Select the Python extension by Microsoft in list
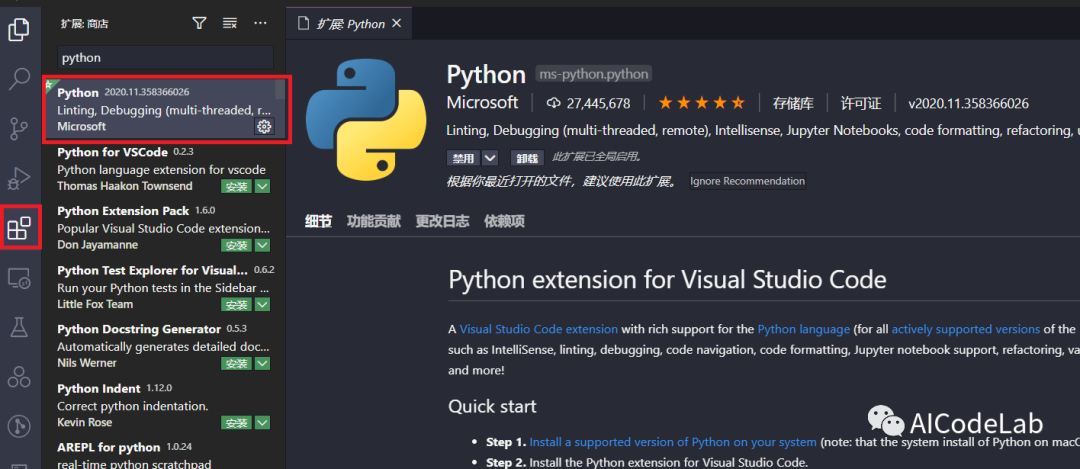 pyautogui.click(x=165, y=110)
